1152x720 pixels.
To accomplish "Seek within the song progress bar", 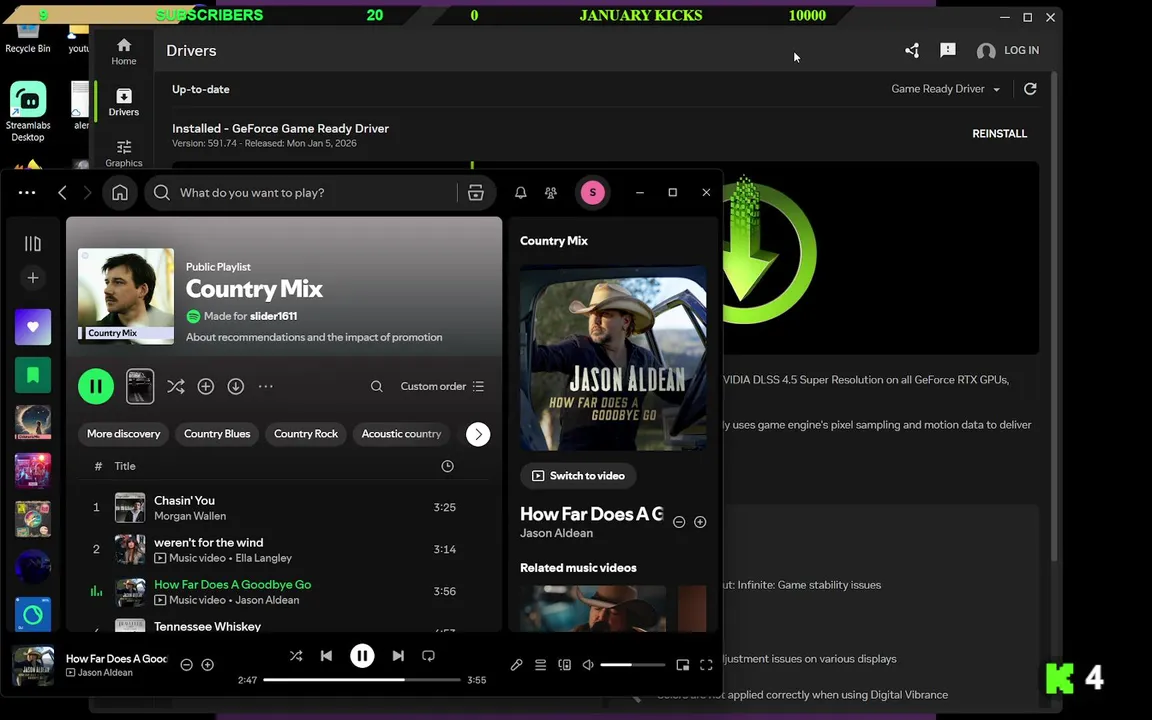I will point(361,680).
